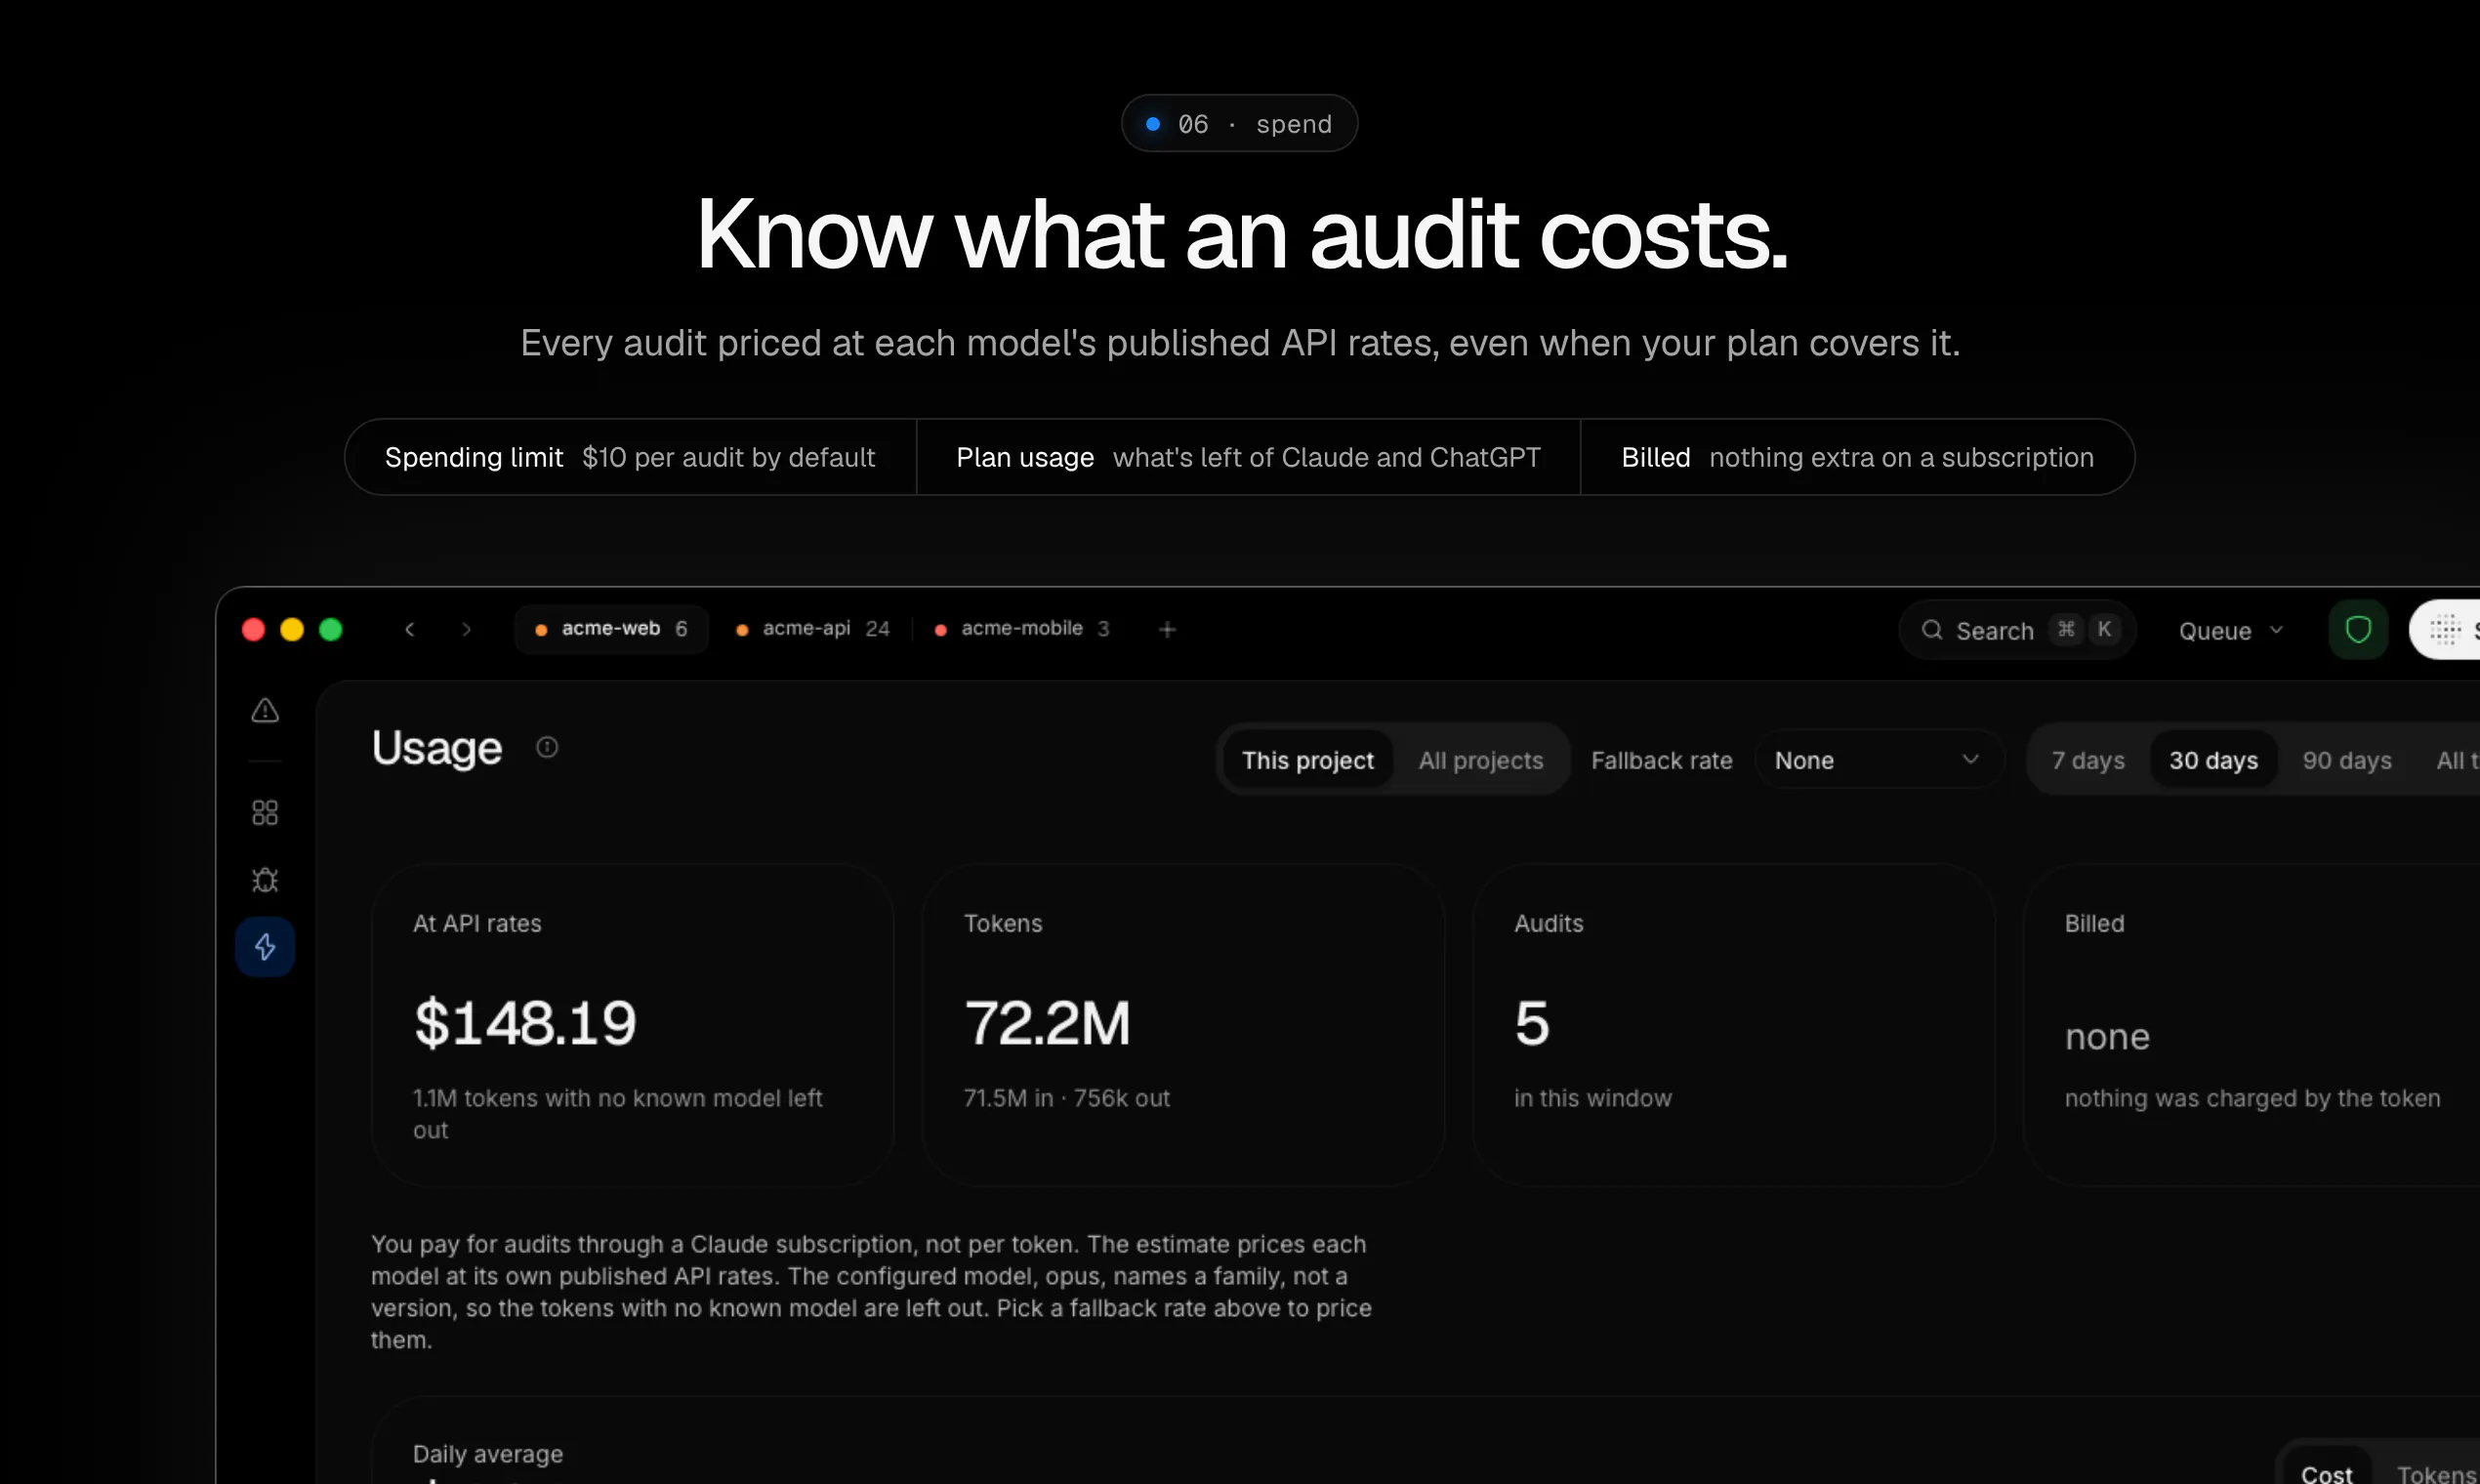Image resolution: width=2480 pixels, height=1484 pixels.
Task: Open the alerts triangle icon in the sidebar
Action: (265, 711)
